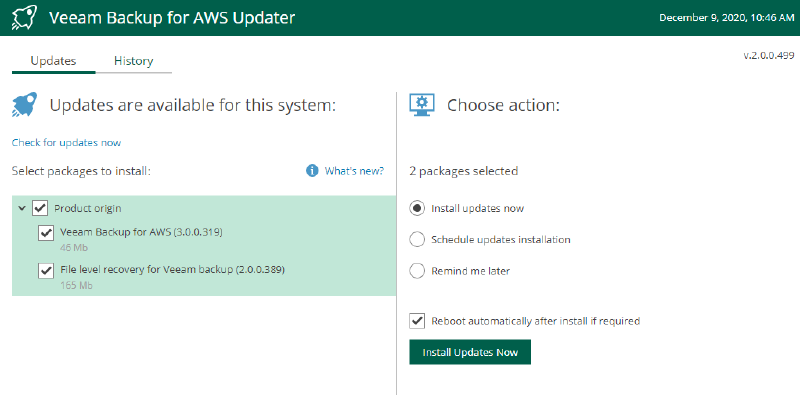
Task: Select Schedule updates installation option
Action: [x=417, y=239]
